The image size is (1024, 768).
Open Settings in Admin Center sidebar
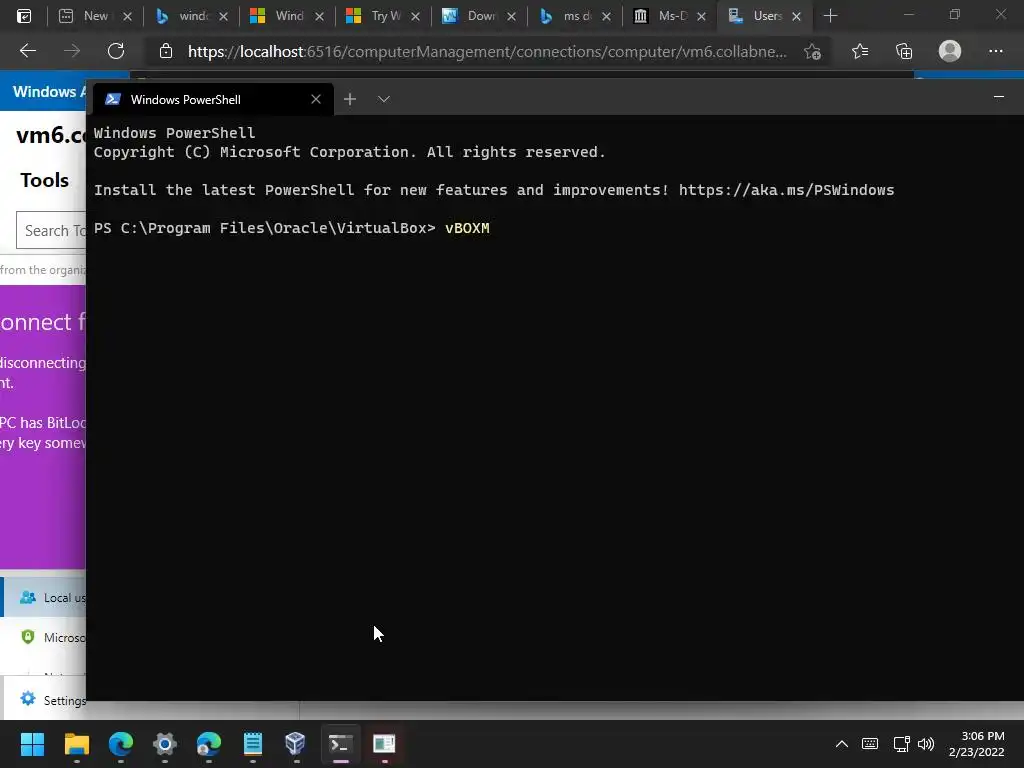(44, 700)
